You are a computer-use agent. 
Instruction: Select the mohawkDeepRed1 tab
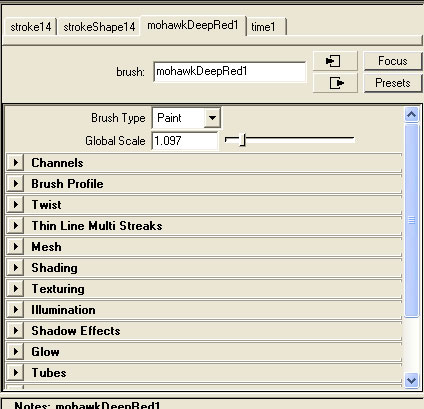[x=193, y=25]
